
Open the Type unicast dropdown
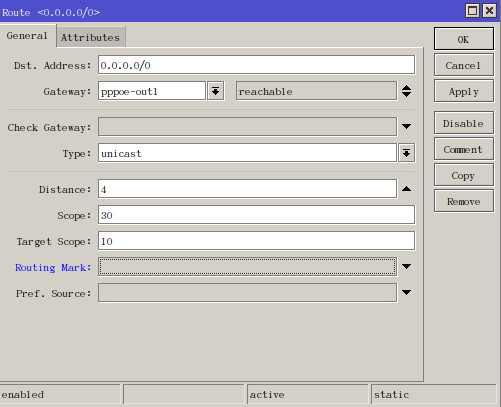(406, 153)
